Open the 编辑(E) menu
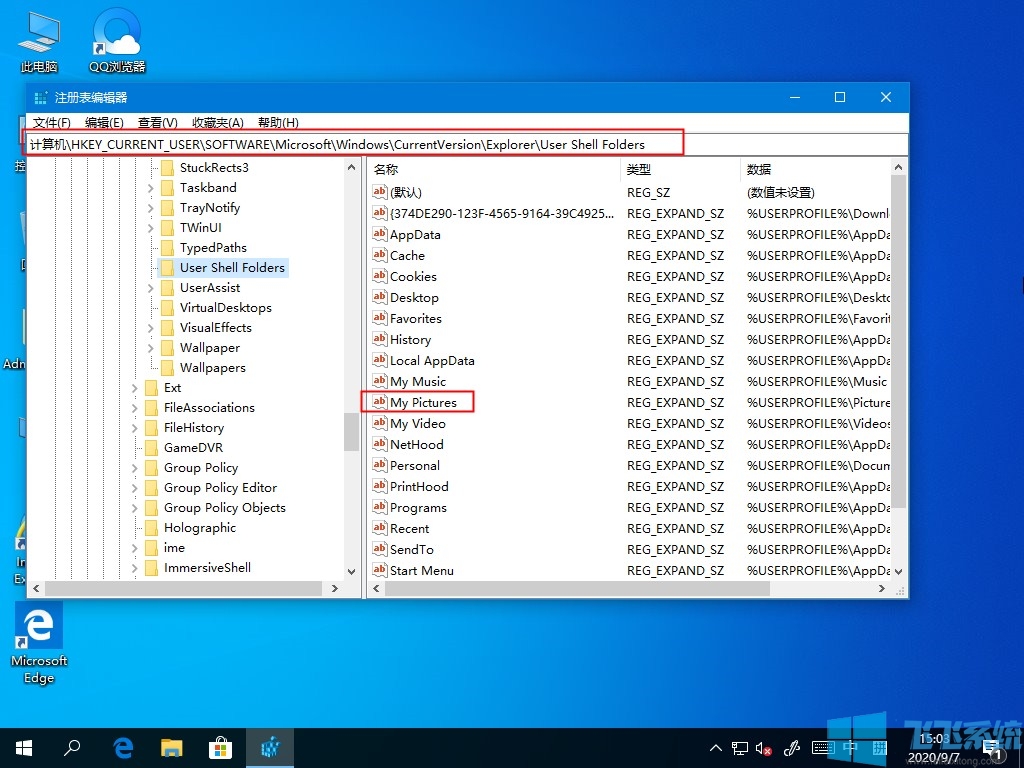 (101, 122)
